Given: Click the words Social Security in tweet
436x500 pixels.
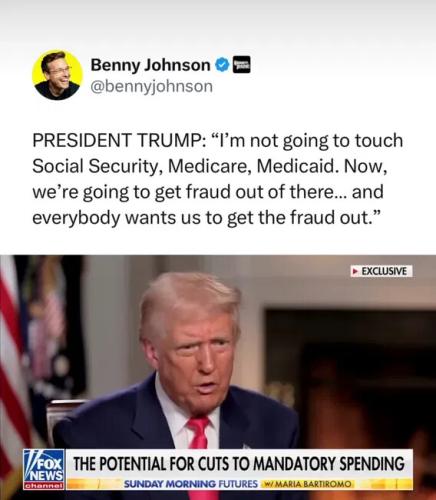Looking at the screenshot, I should tap(94, 166).
